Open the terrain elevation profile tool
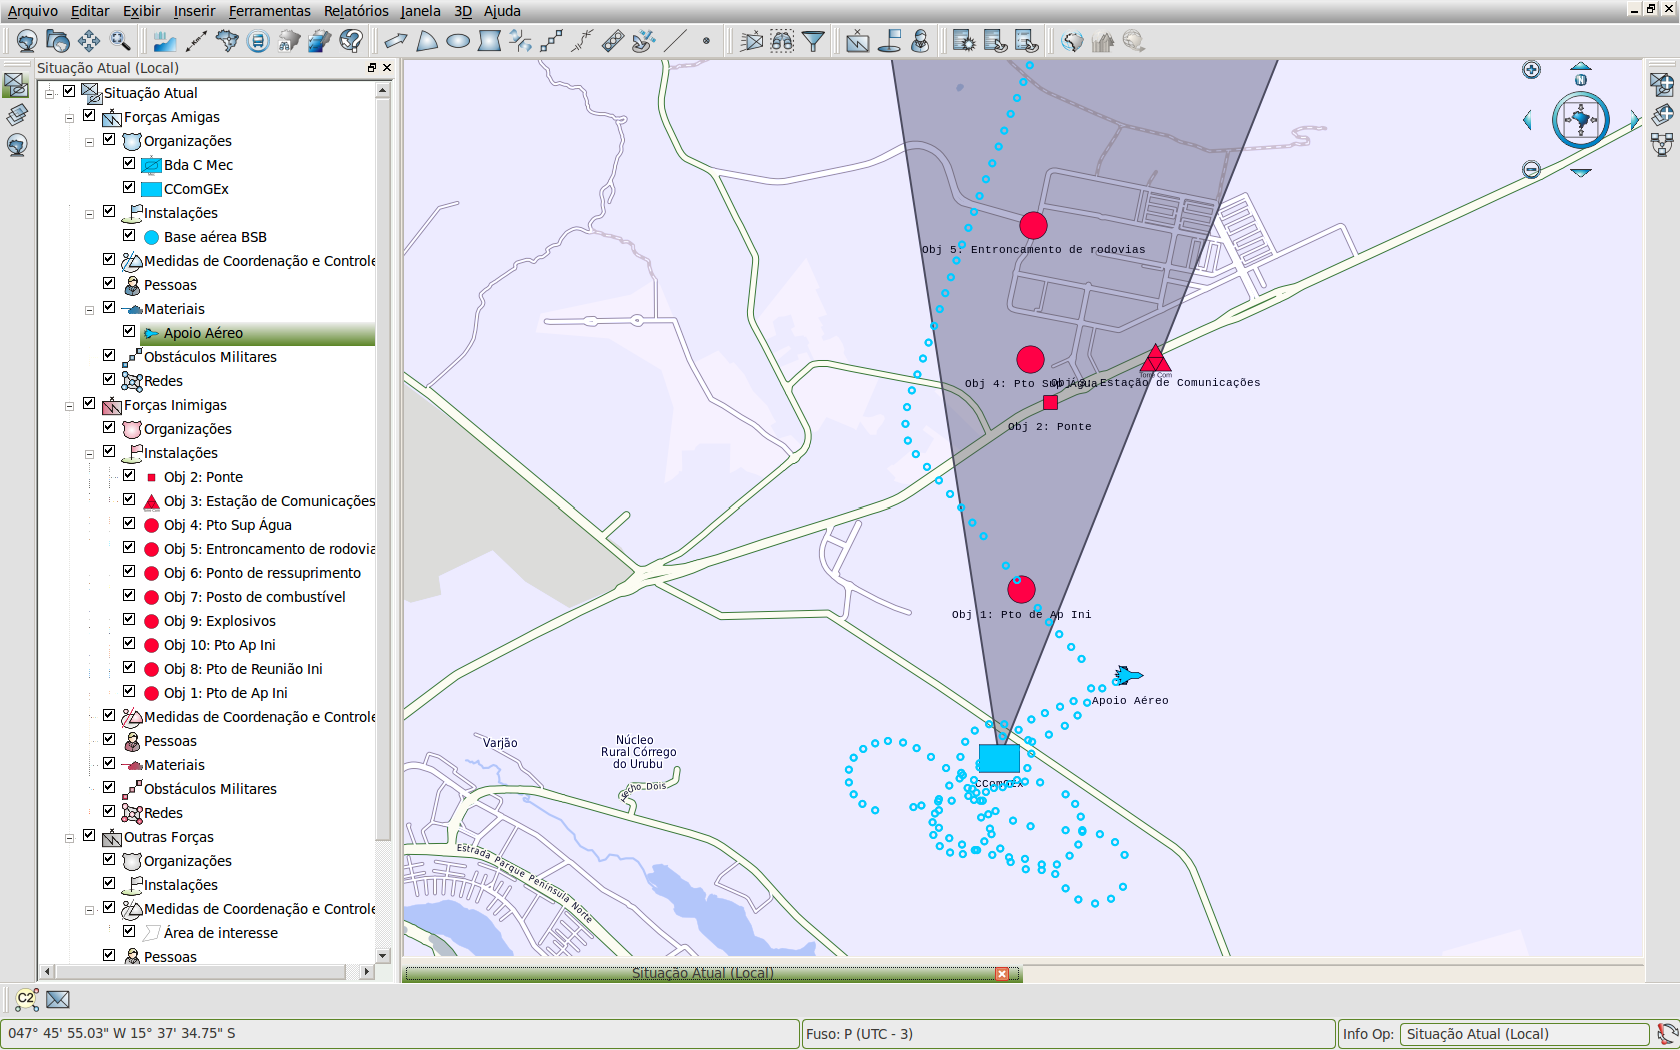1680x1050 pixels. coord(165,41)
